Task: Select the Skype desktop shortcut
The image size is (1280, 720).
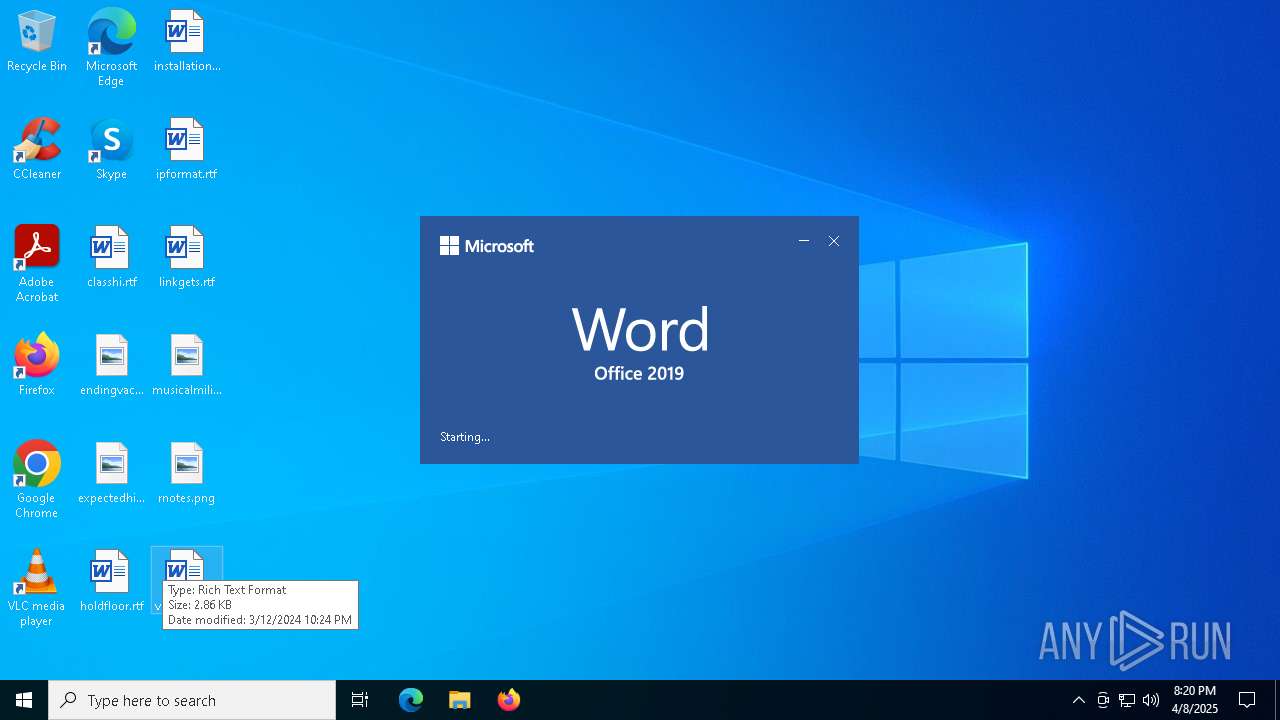Action: click(x=111, y=150)
